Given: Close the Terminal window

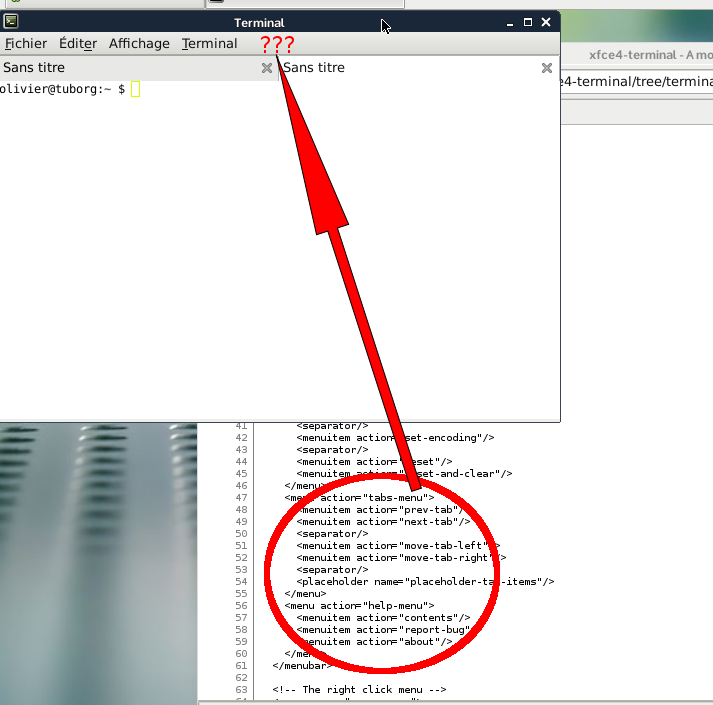Looking at the screenshot, I should (x=546, y=22).
